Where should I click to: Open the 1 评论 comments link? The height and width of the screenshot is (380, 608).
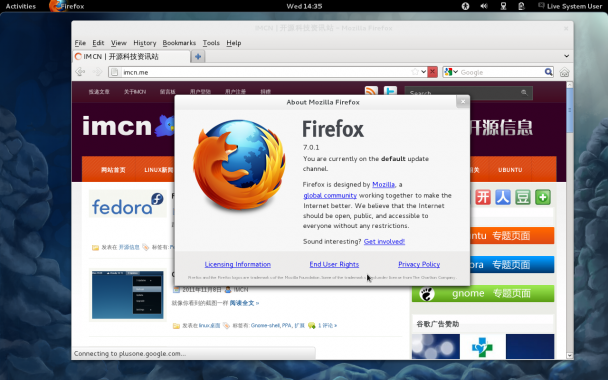click(328, 326)
